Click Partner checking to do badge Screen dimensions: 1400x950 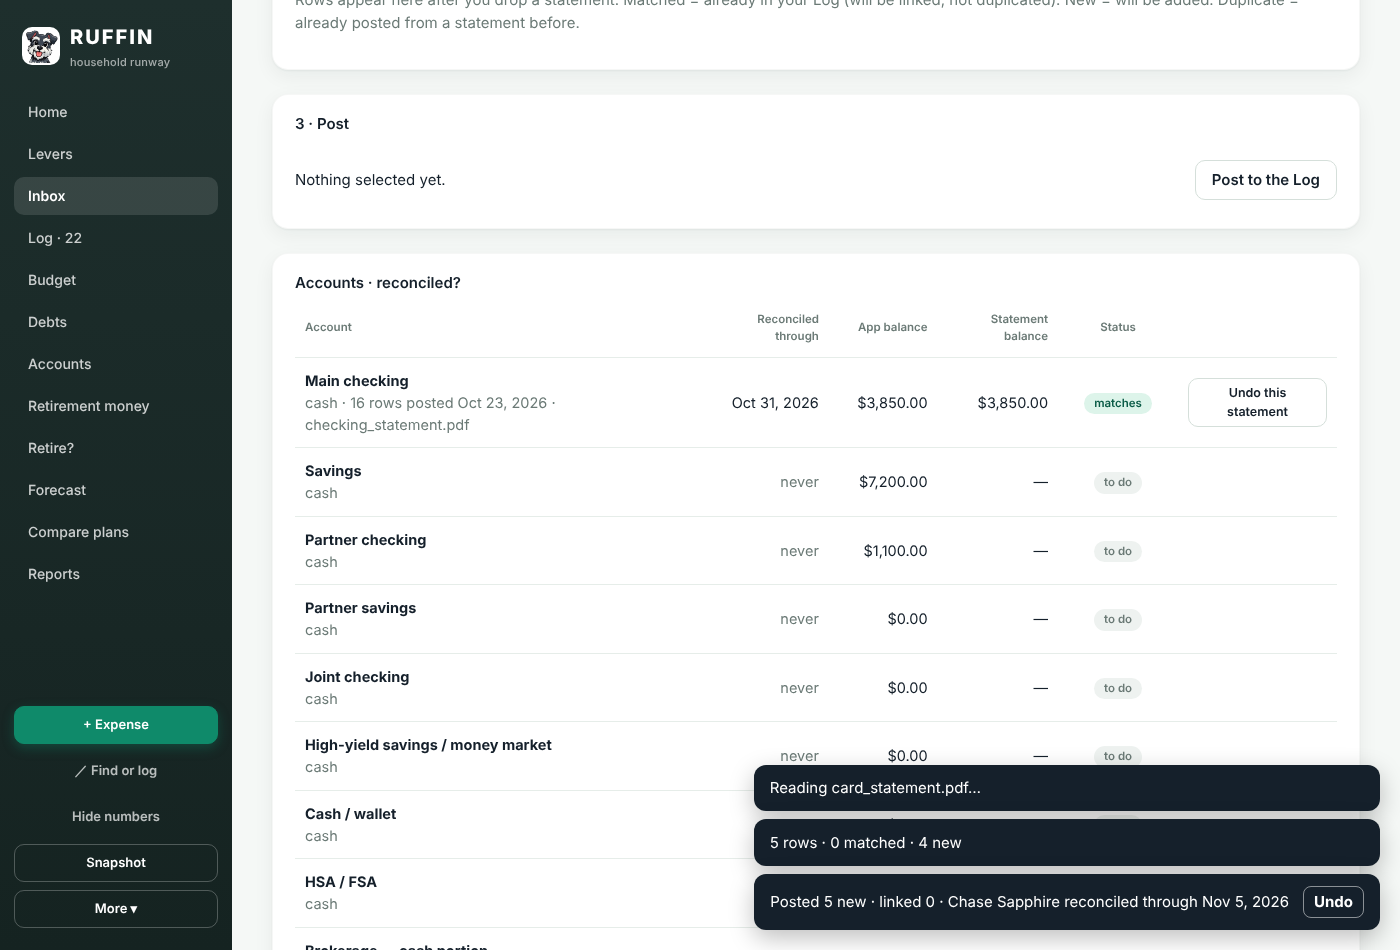(1117, 551)
